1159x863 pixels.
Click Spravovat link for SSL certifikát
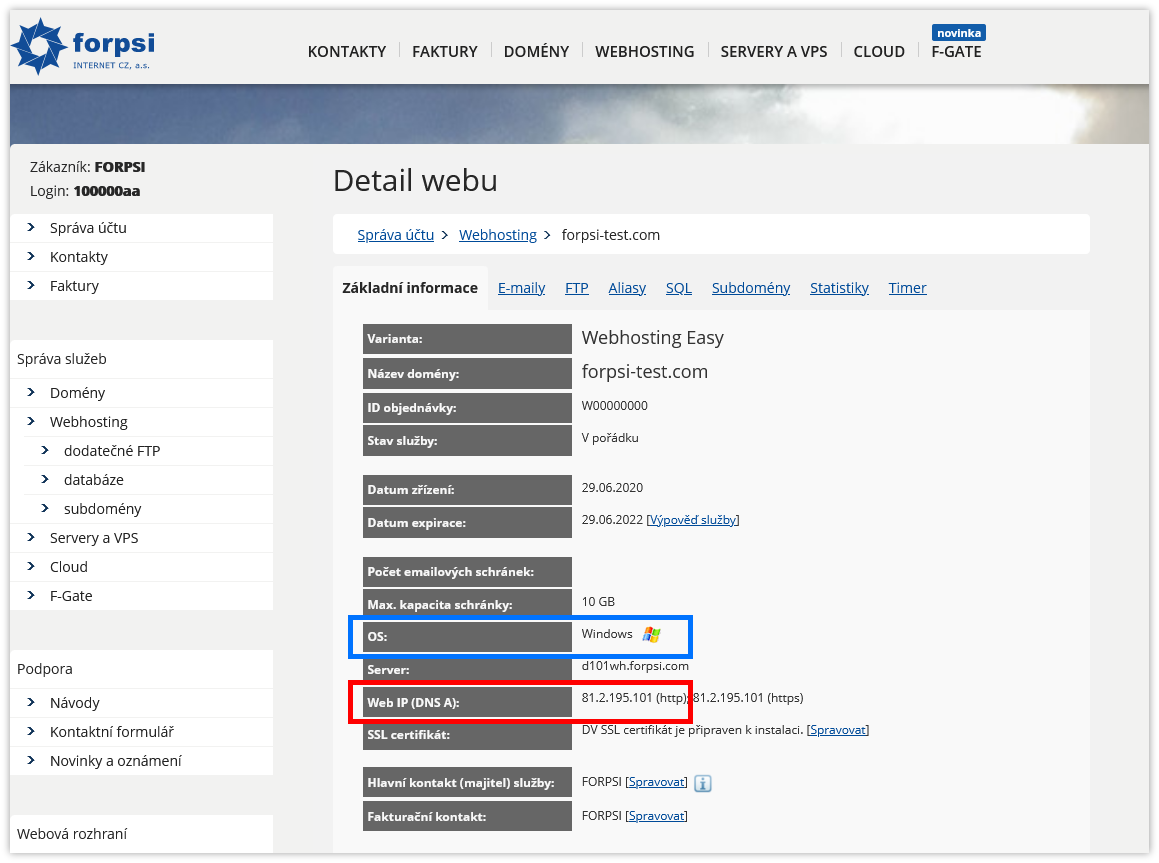point(837,730)
